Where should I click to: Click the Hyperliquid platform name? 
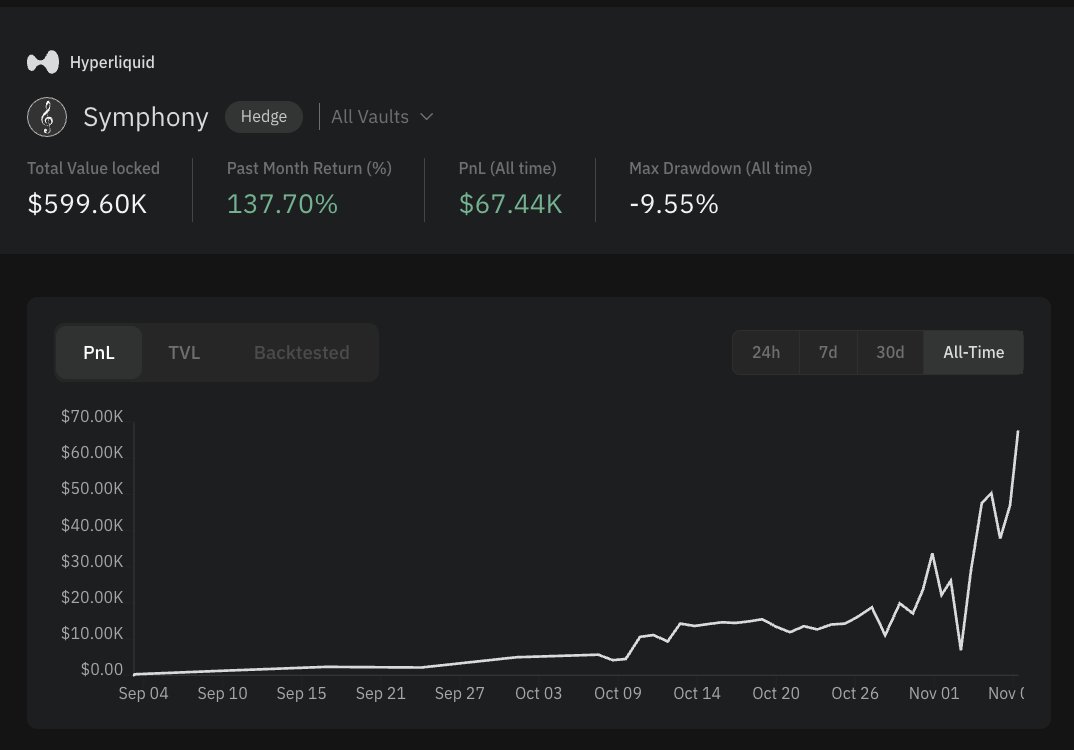(x=112, y=63)
